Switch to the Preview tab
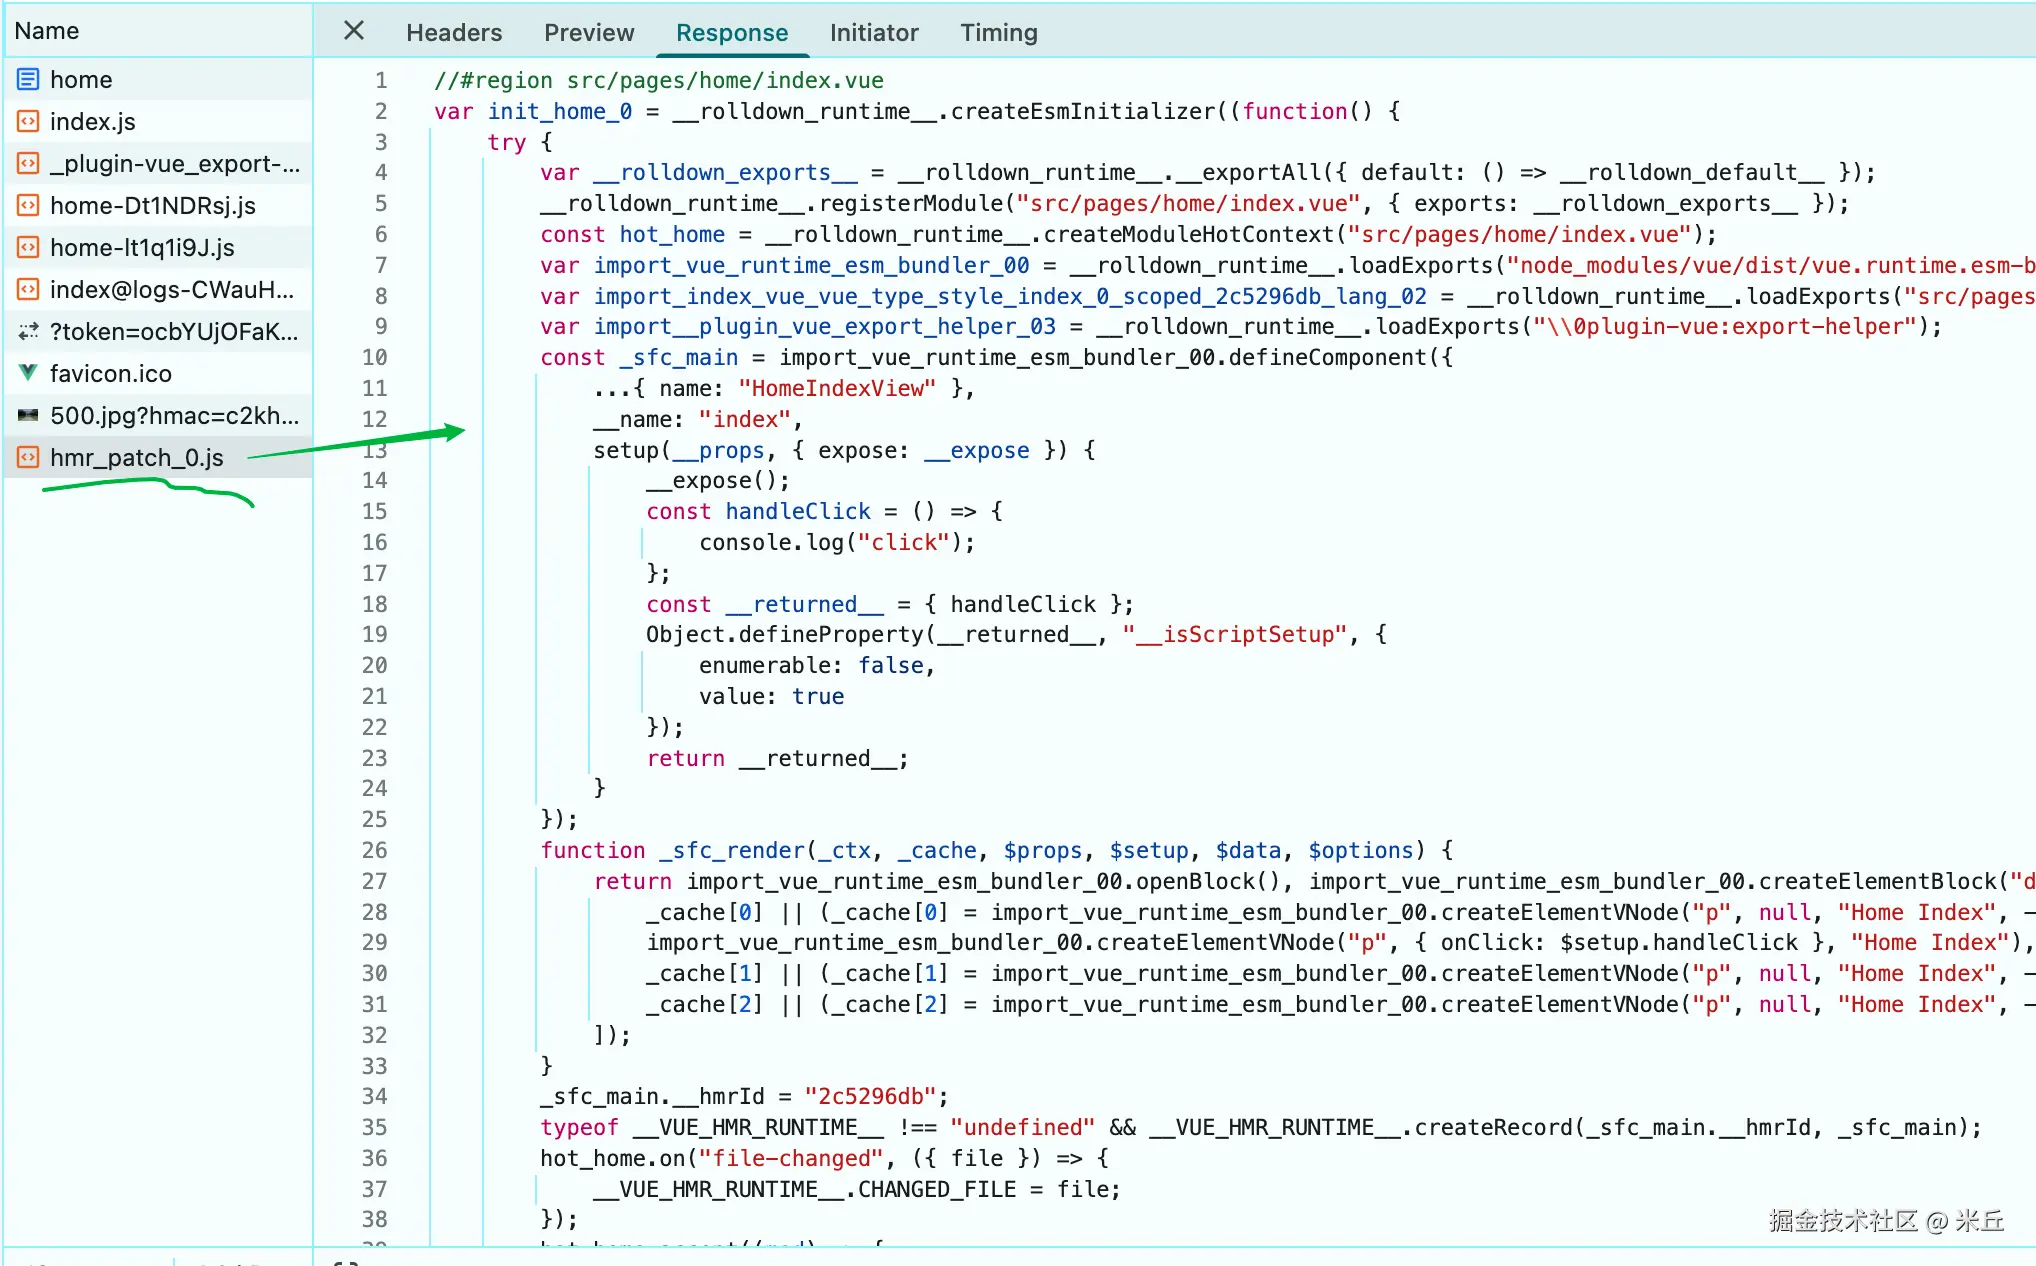This screenshot has height=1266, width=2036. coord(588,33)
